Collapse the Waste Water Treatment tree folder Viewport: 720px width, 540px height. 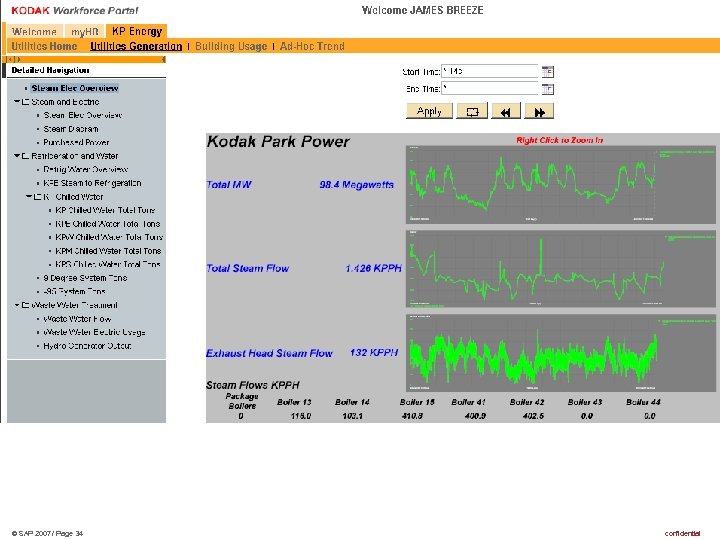[17, 305]
